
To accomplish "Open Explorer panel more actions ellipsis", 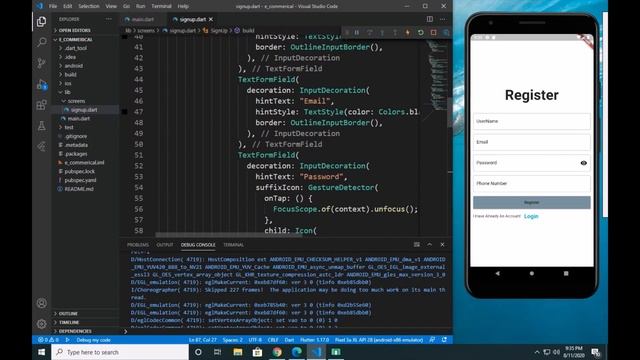I will (109, 19).
